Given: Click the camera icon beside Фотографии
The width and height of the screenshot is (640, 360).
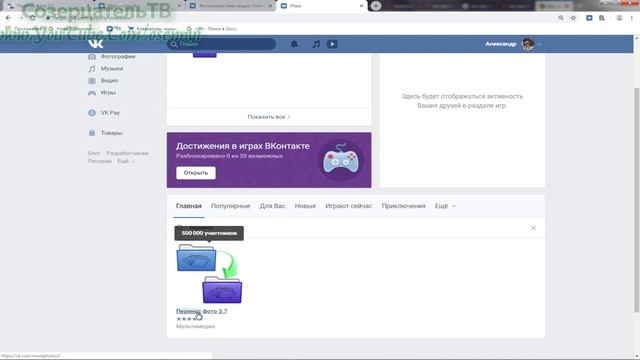Looking at the screenshot, I should click(92, 56).
